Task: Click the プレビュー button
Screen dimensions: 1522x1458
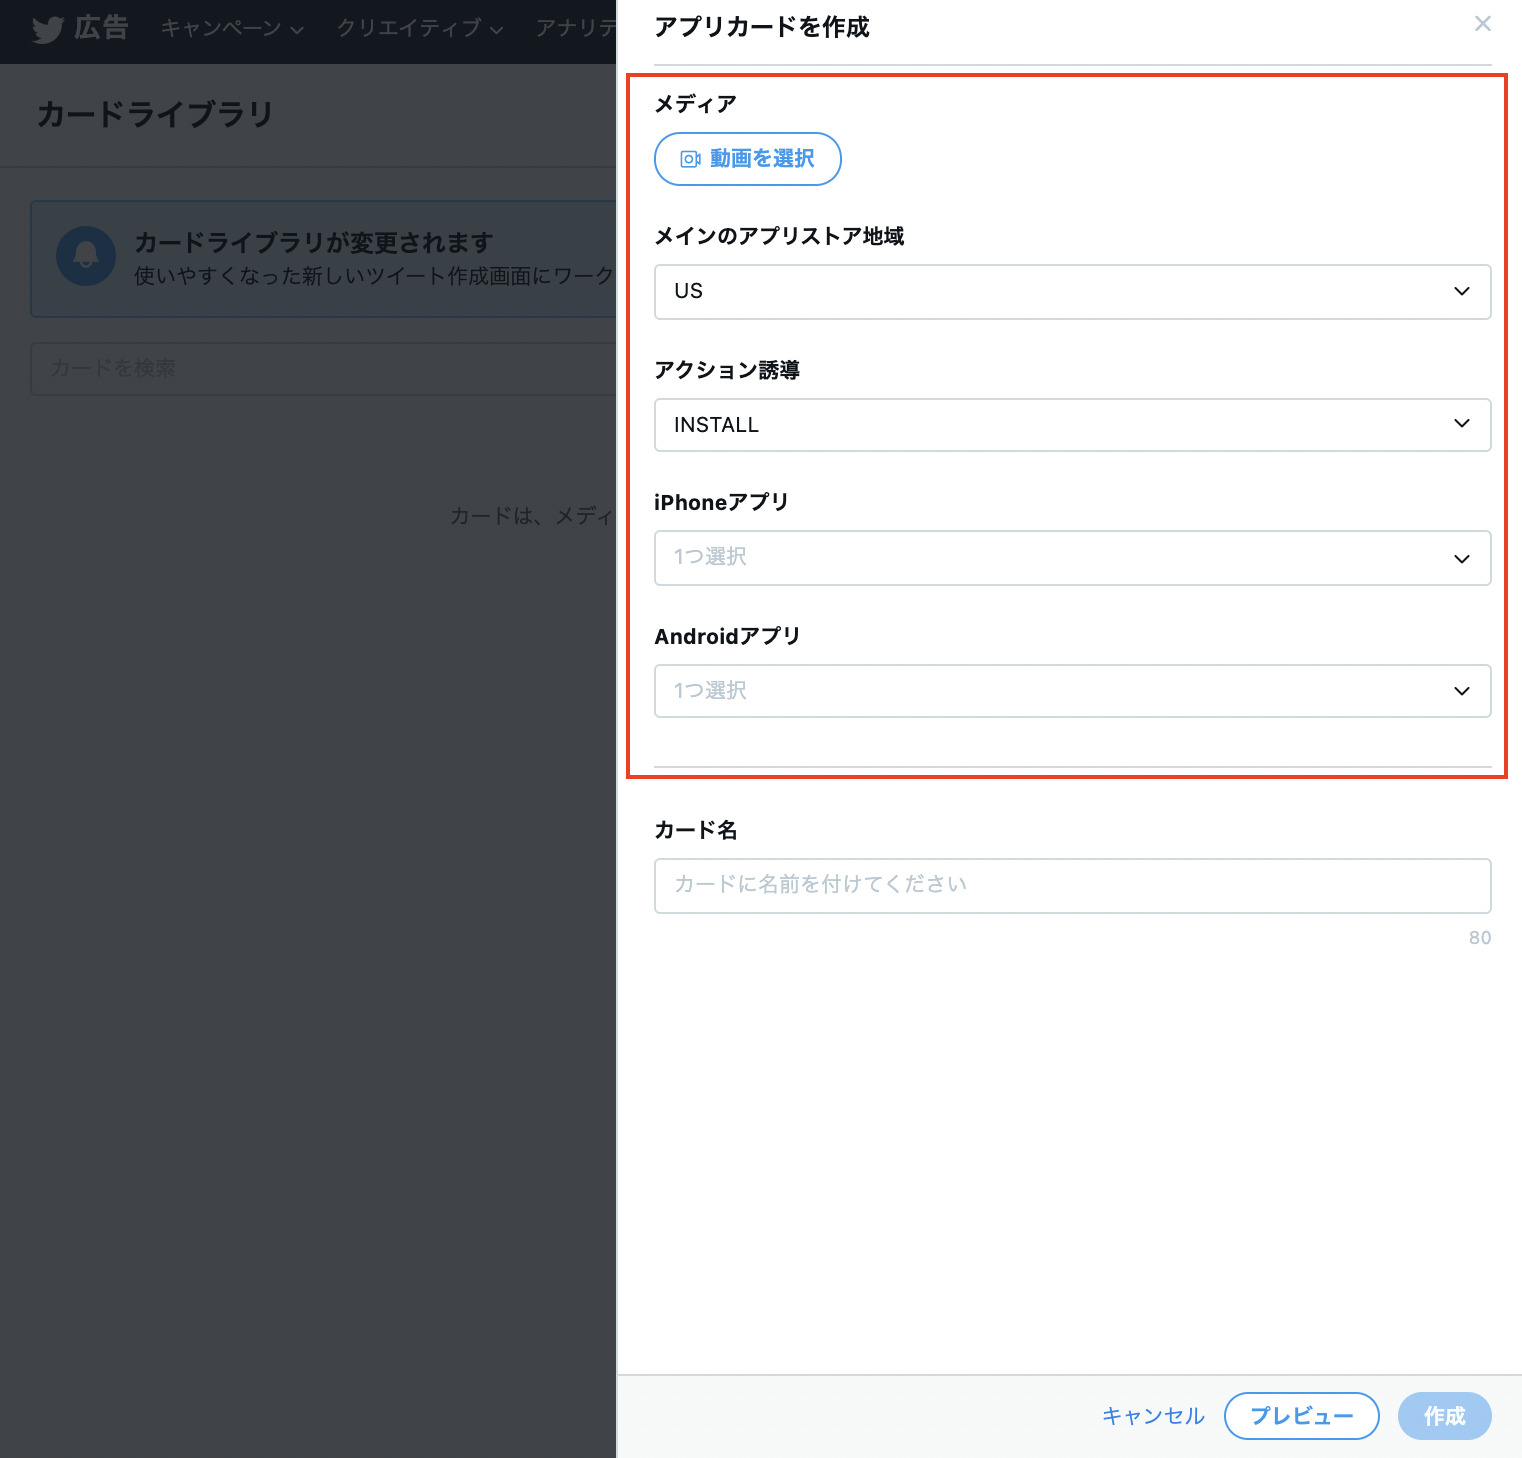Action: click(x=1301, y=1415)
